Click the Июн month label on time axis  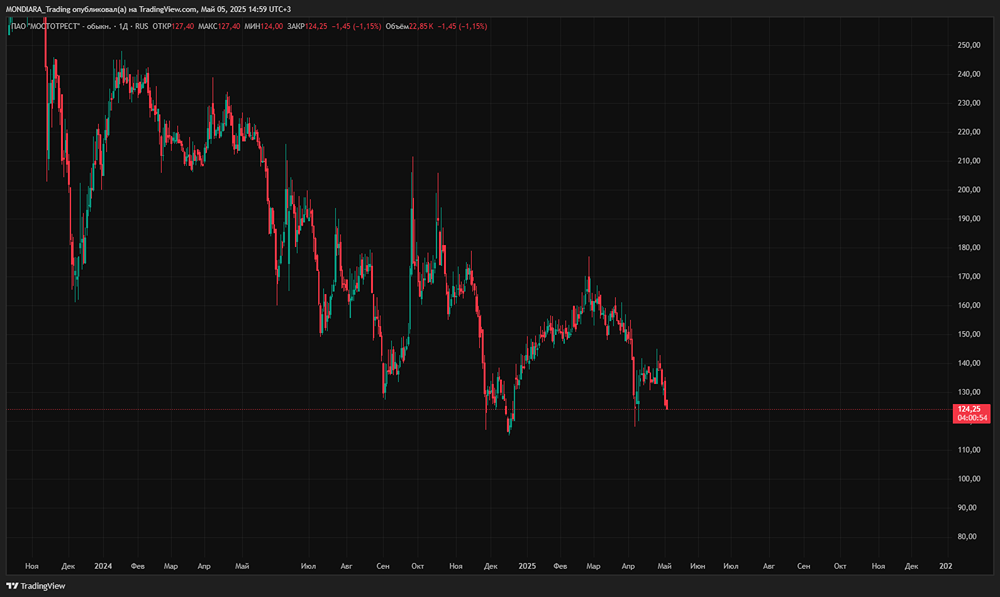698,566
